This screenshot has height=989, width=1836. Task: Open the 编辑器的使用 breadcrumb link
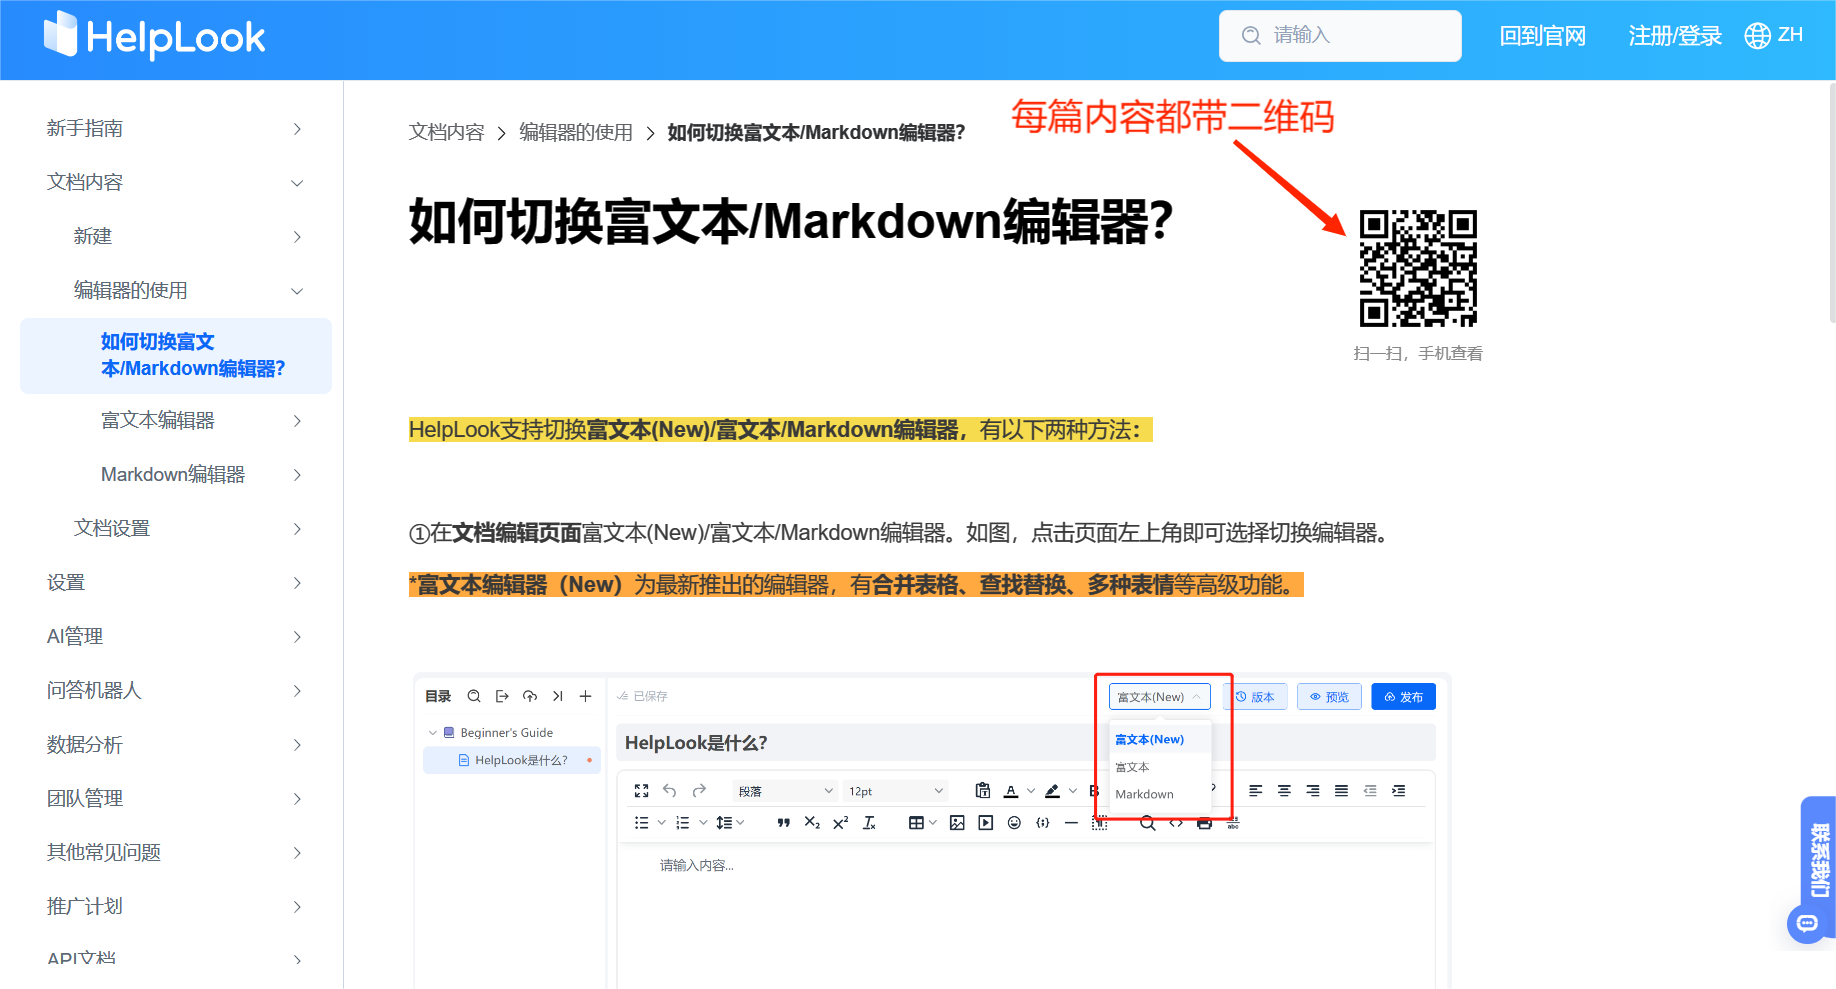(x=575, y=131)
